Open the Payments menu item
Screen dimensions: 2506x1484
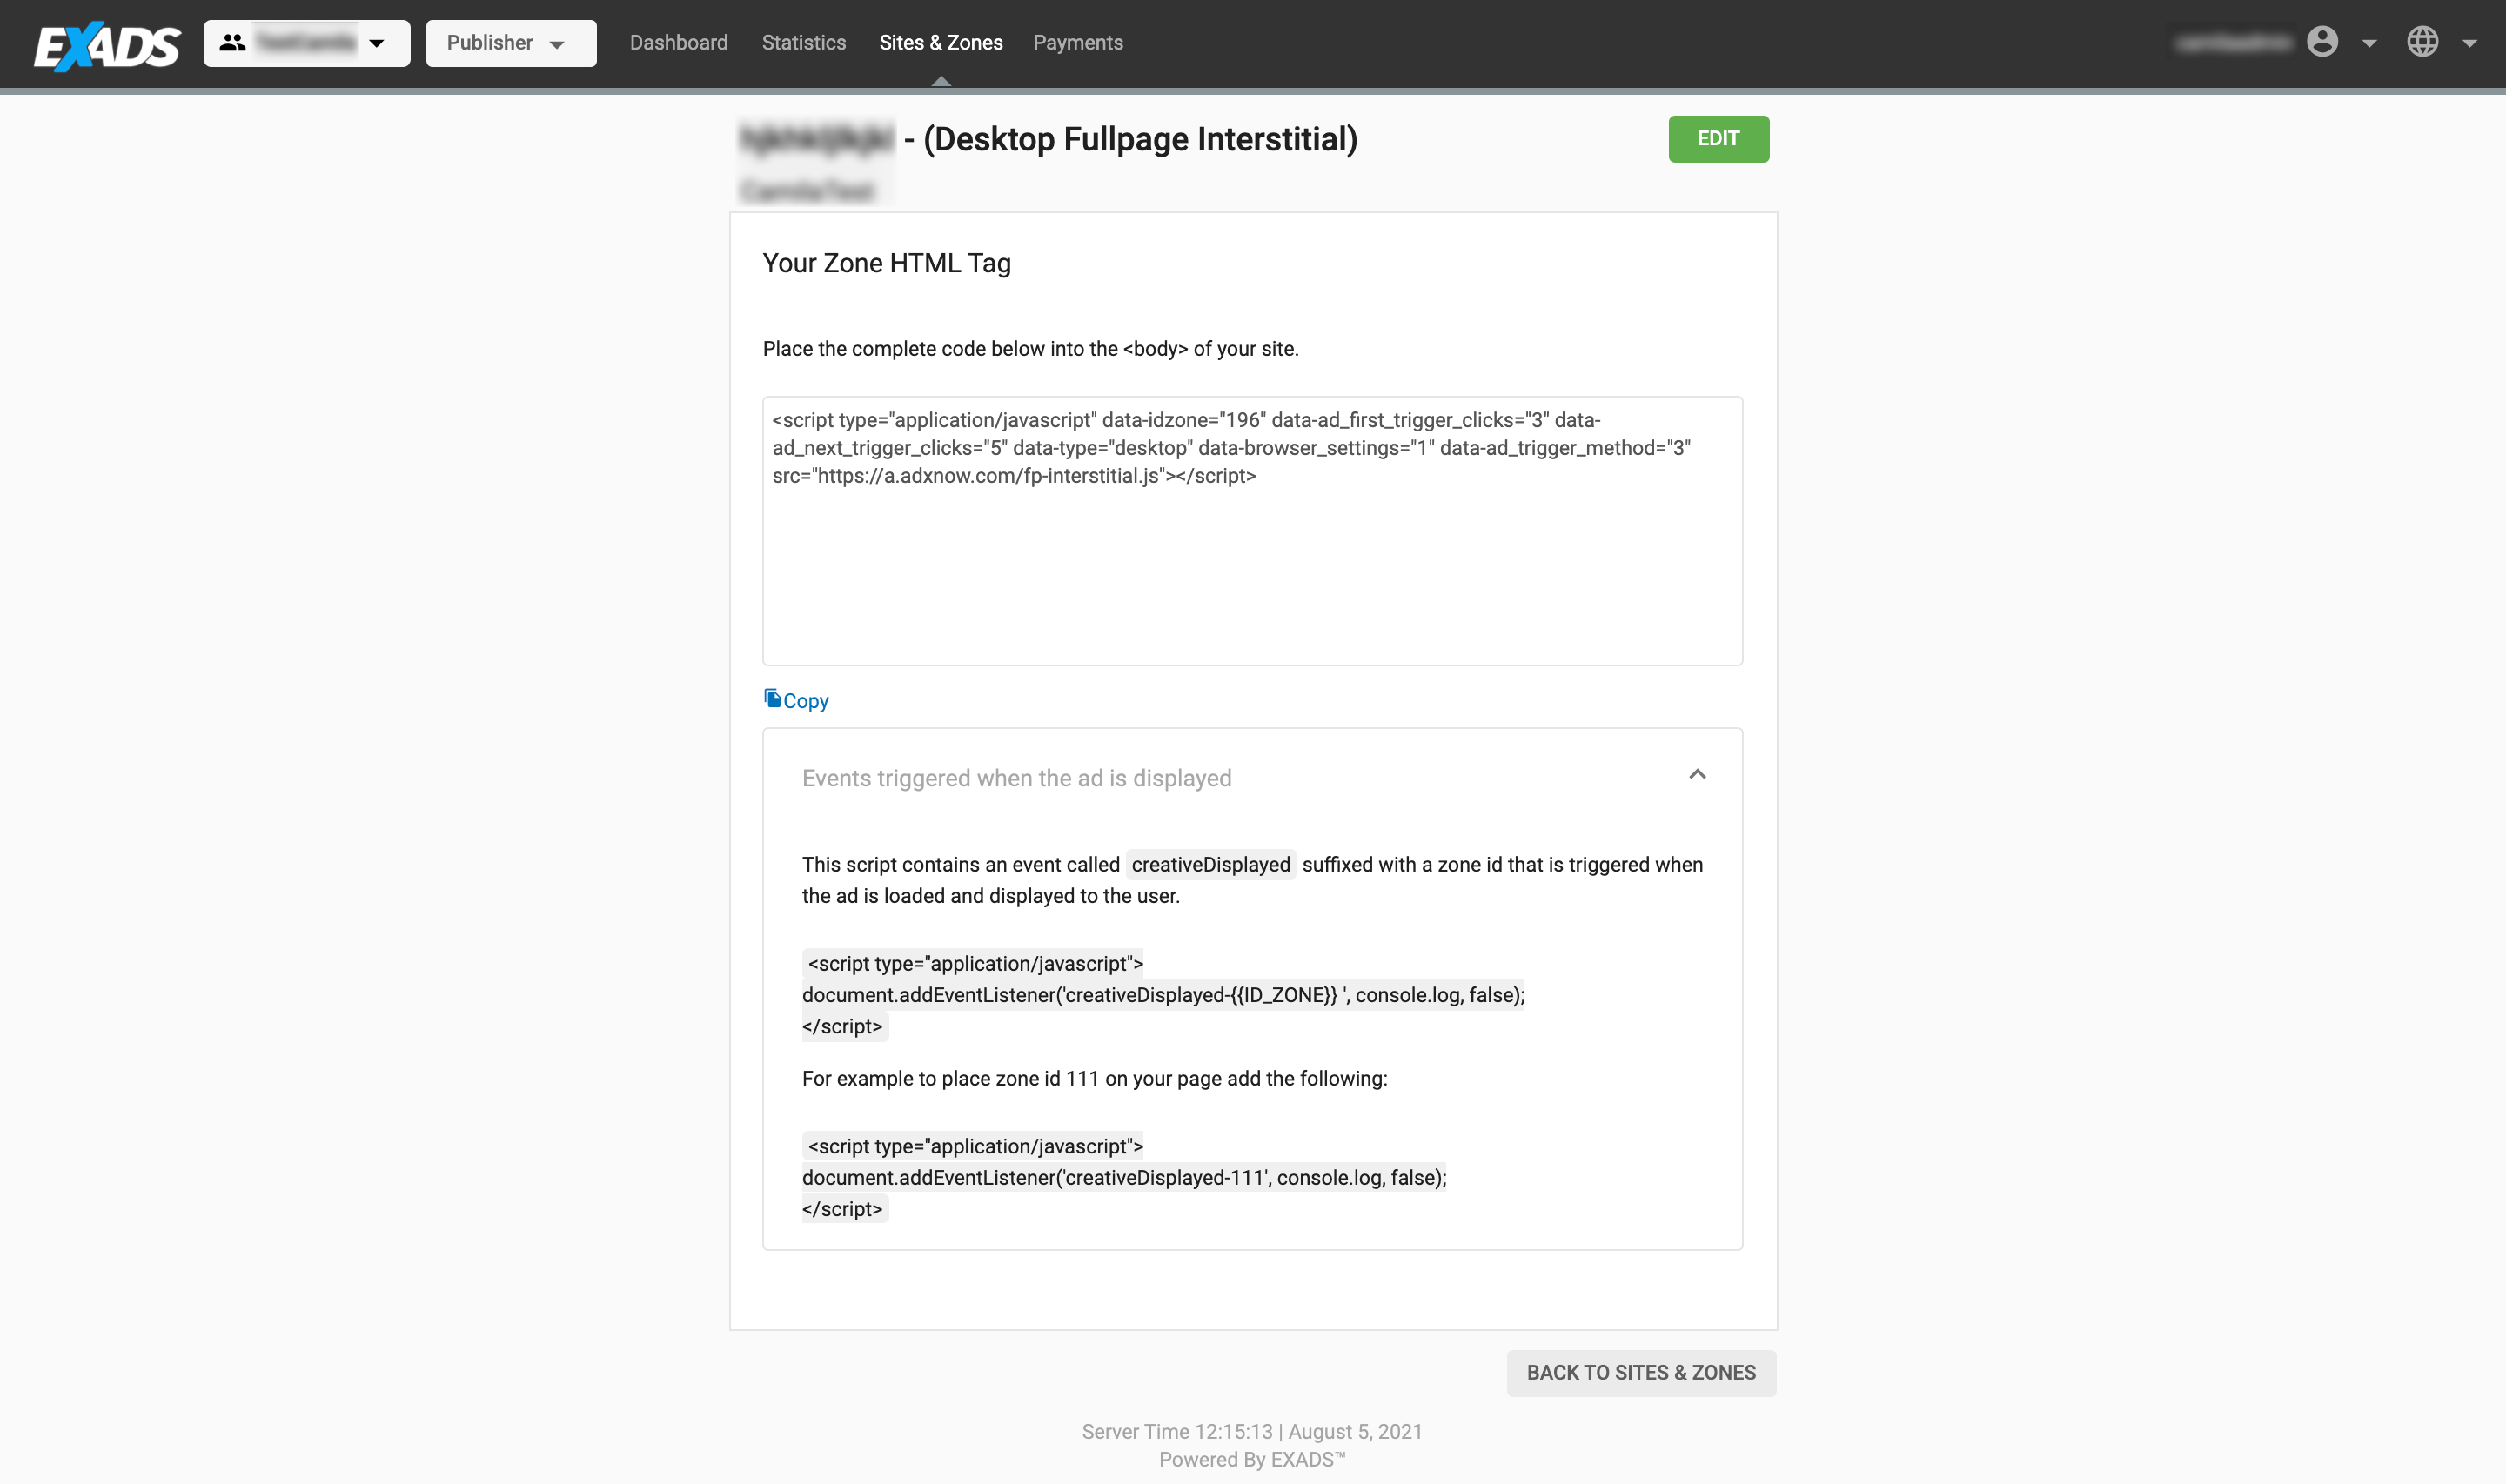[1077, 43]
